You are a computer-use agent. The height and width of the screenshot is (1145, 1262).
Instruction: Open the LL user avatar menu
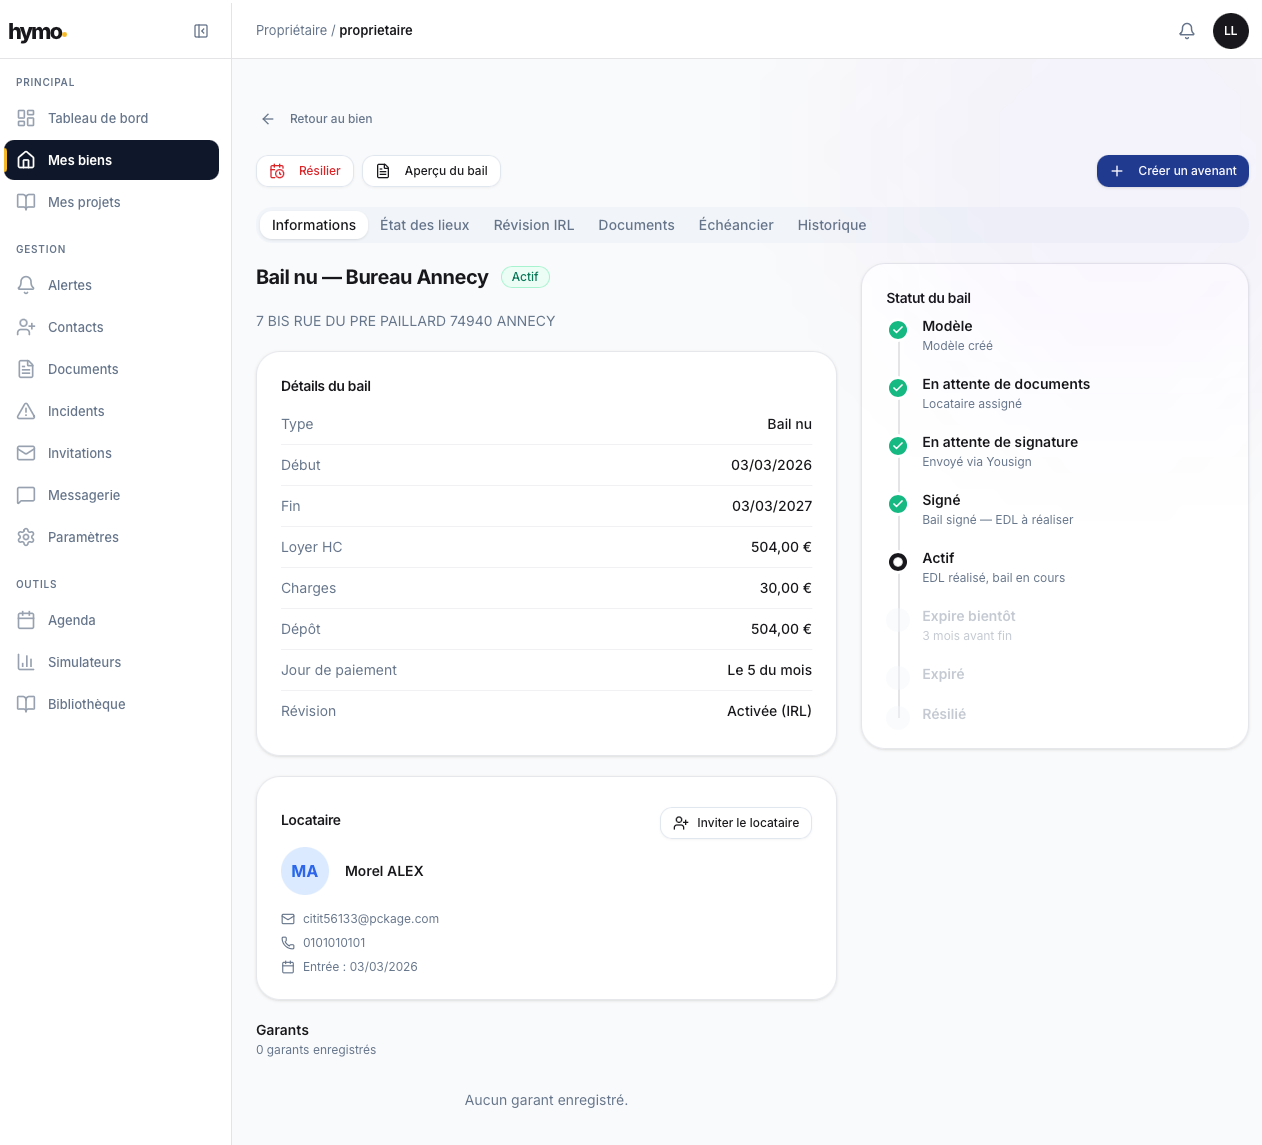coord(1230,31)
